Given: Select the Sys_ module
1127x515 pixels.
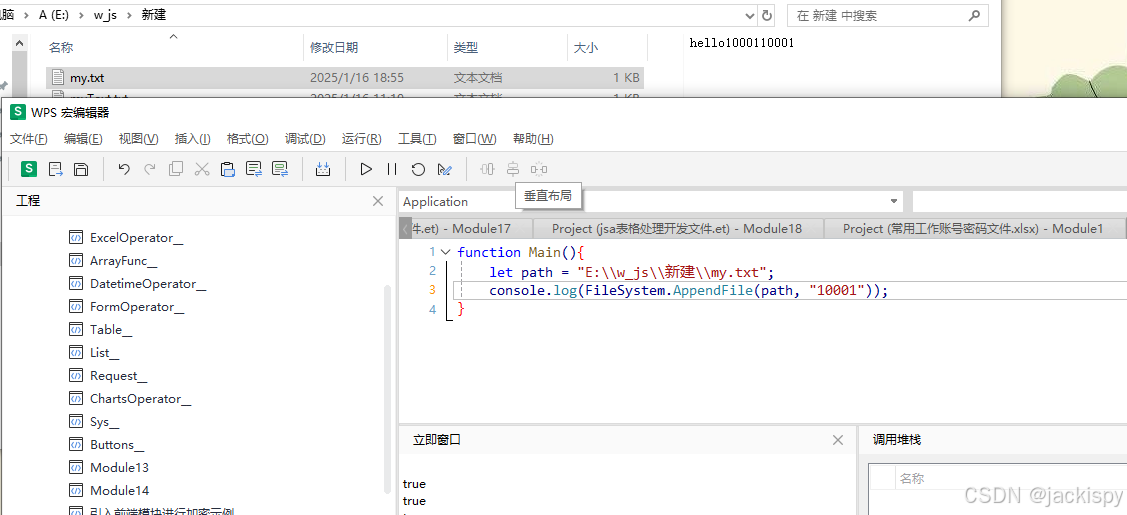Looking at the screenshot, I should coord(104,422).
